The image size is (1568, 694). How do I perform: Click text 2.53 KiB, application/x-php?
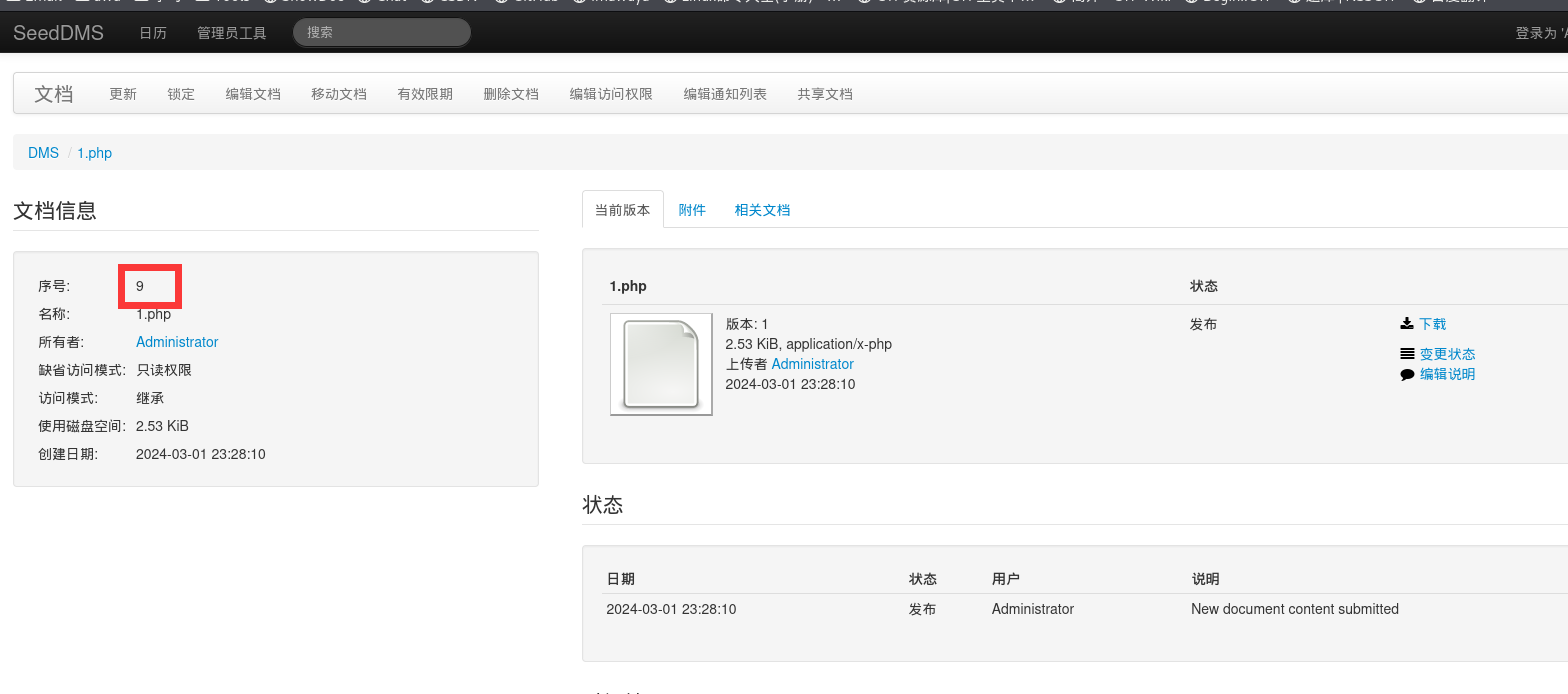(x=808, y=344)
